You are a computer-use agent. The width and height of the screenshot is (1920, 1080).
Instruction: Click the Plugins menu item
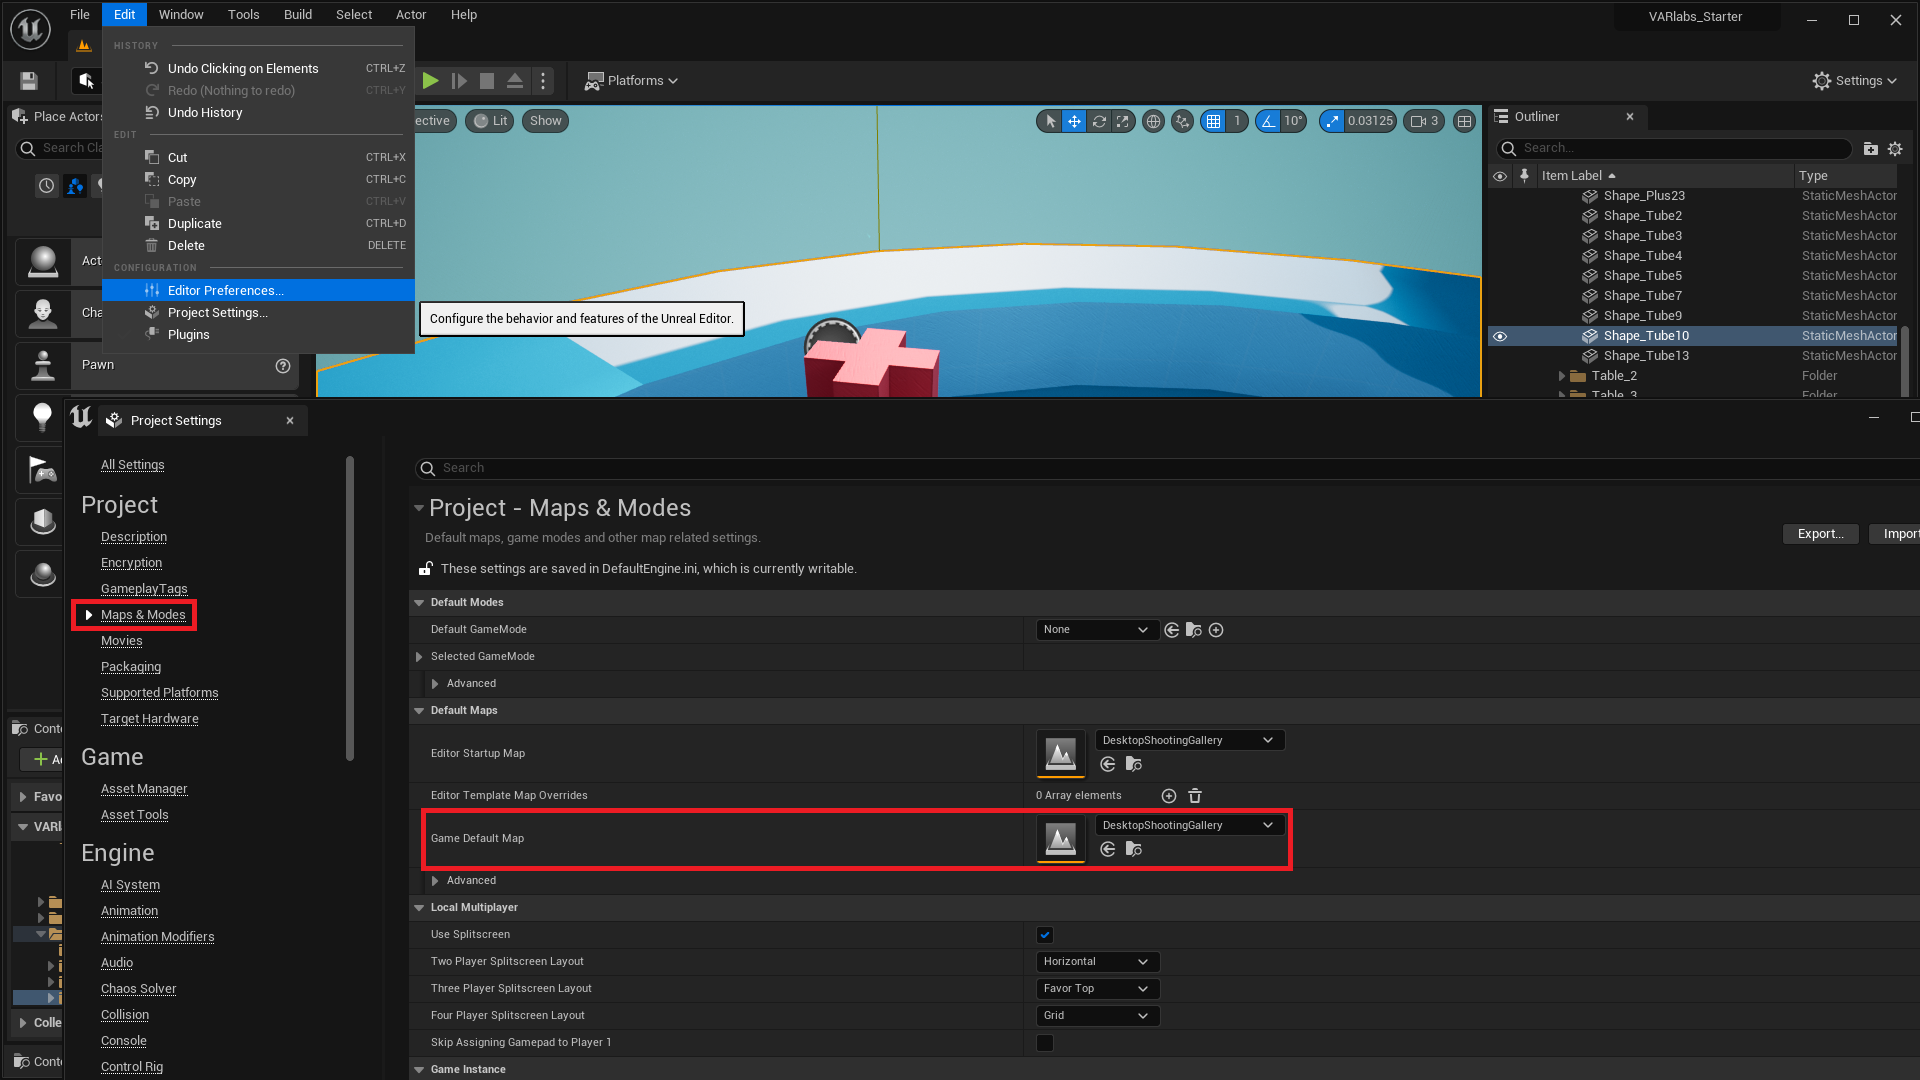click(189, 334)
